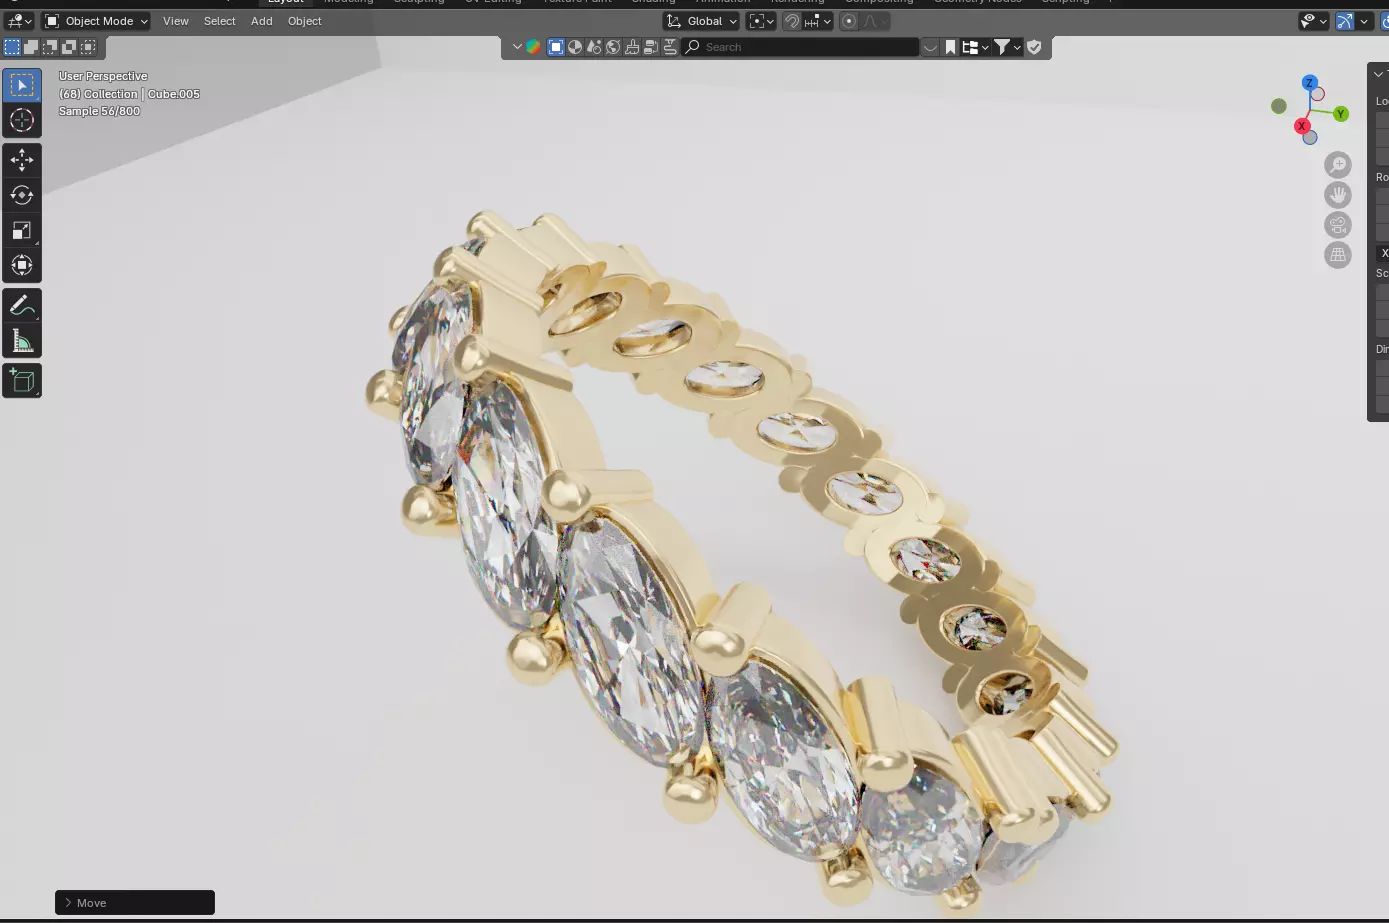Toggle viewport gizmos display button
1389x923 pixels.
coord(1345,21)
